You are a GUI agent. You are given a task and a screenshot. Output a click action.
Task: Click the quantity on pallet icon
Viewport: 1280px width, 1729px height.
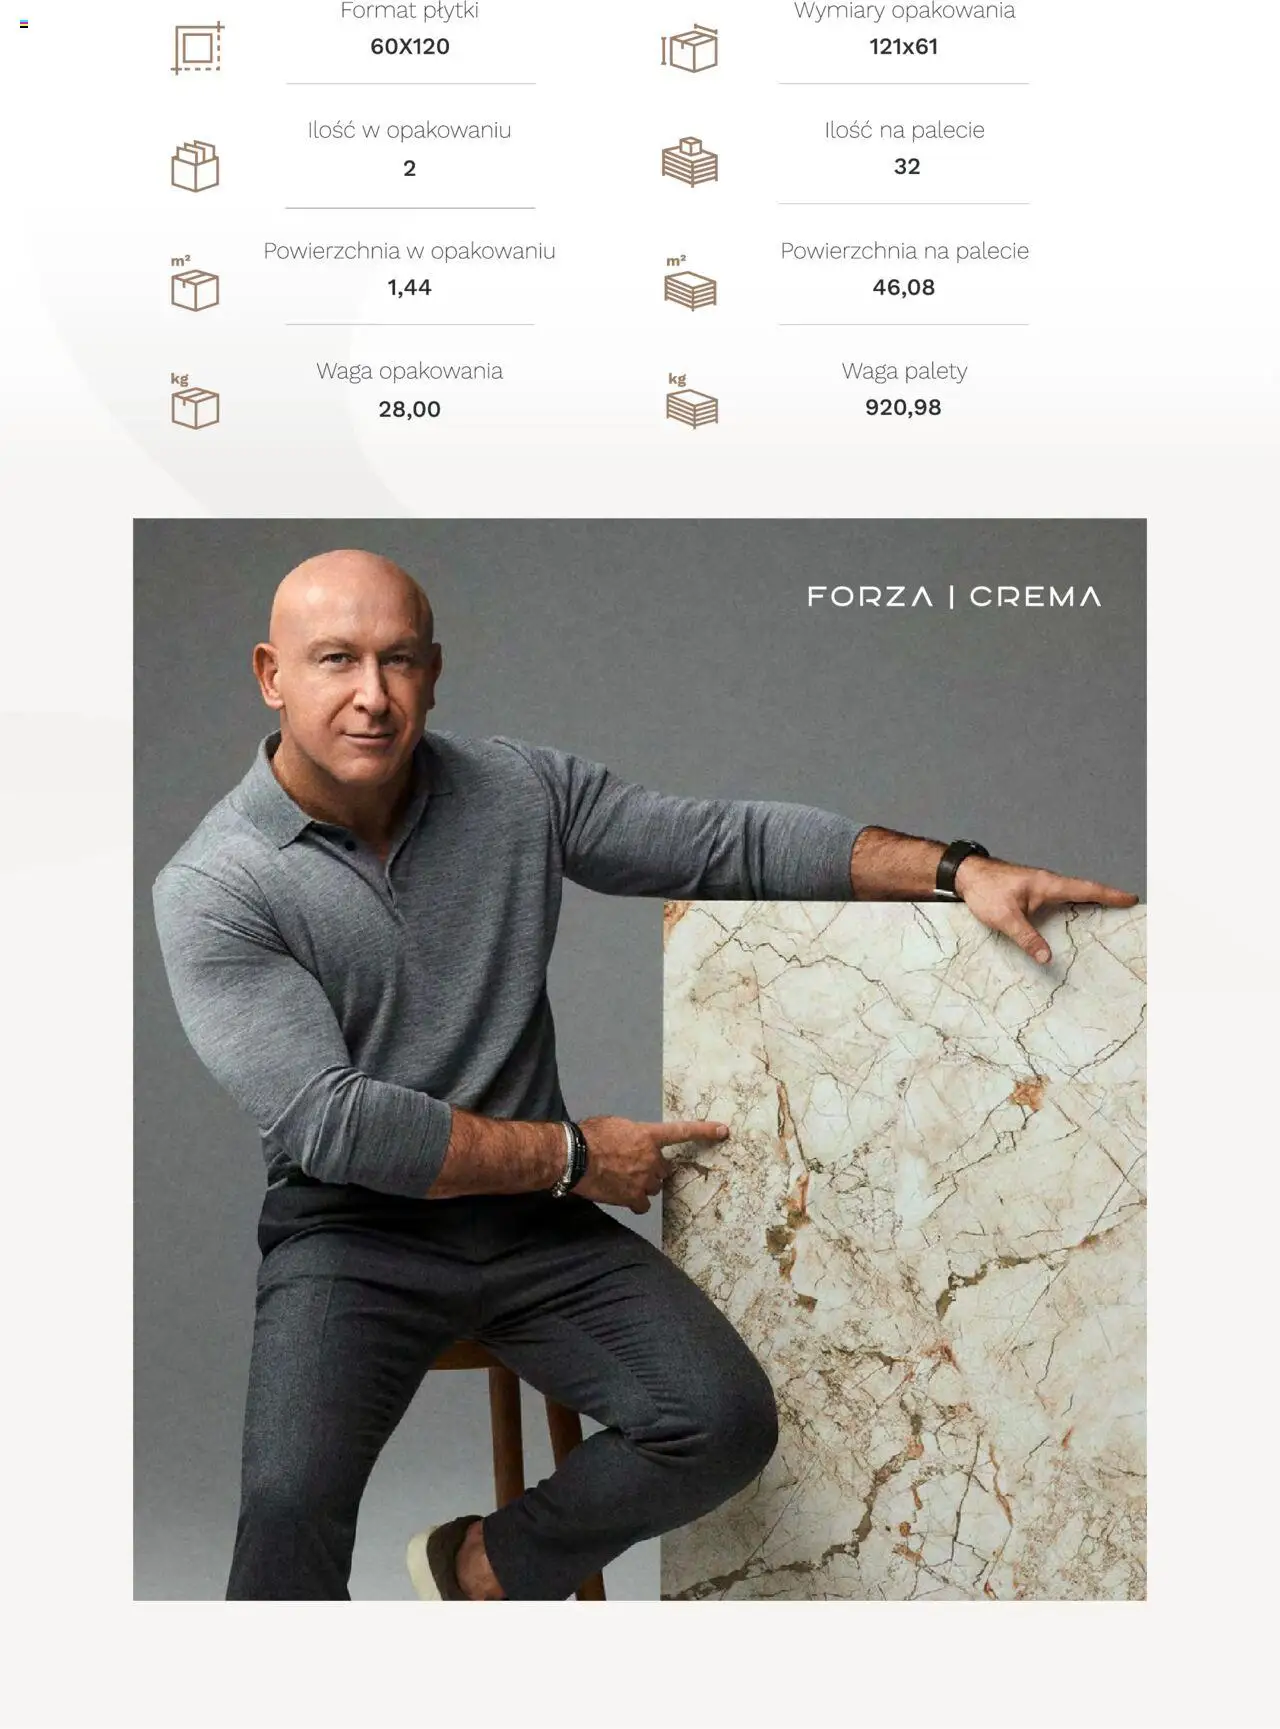pyautogui.click(x=690, y=162)
